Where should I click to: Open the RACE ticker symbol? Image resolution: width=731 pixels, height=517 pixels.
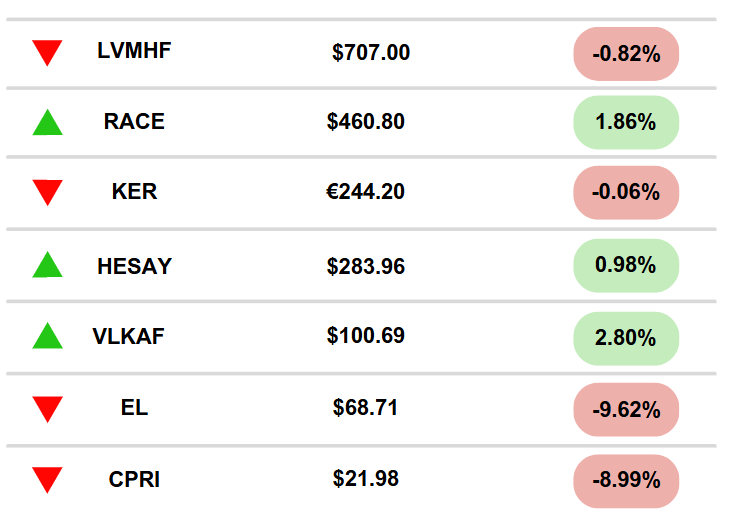(x=134, y=122)
